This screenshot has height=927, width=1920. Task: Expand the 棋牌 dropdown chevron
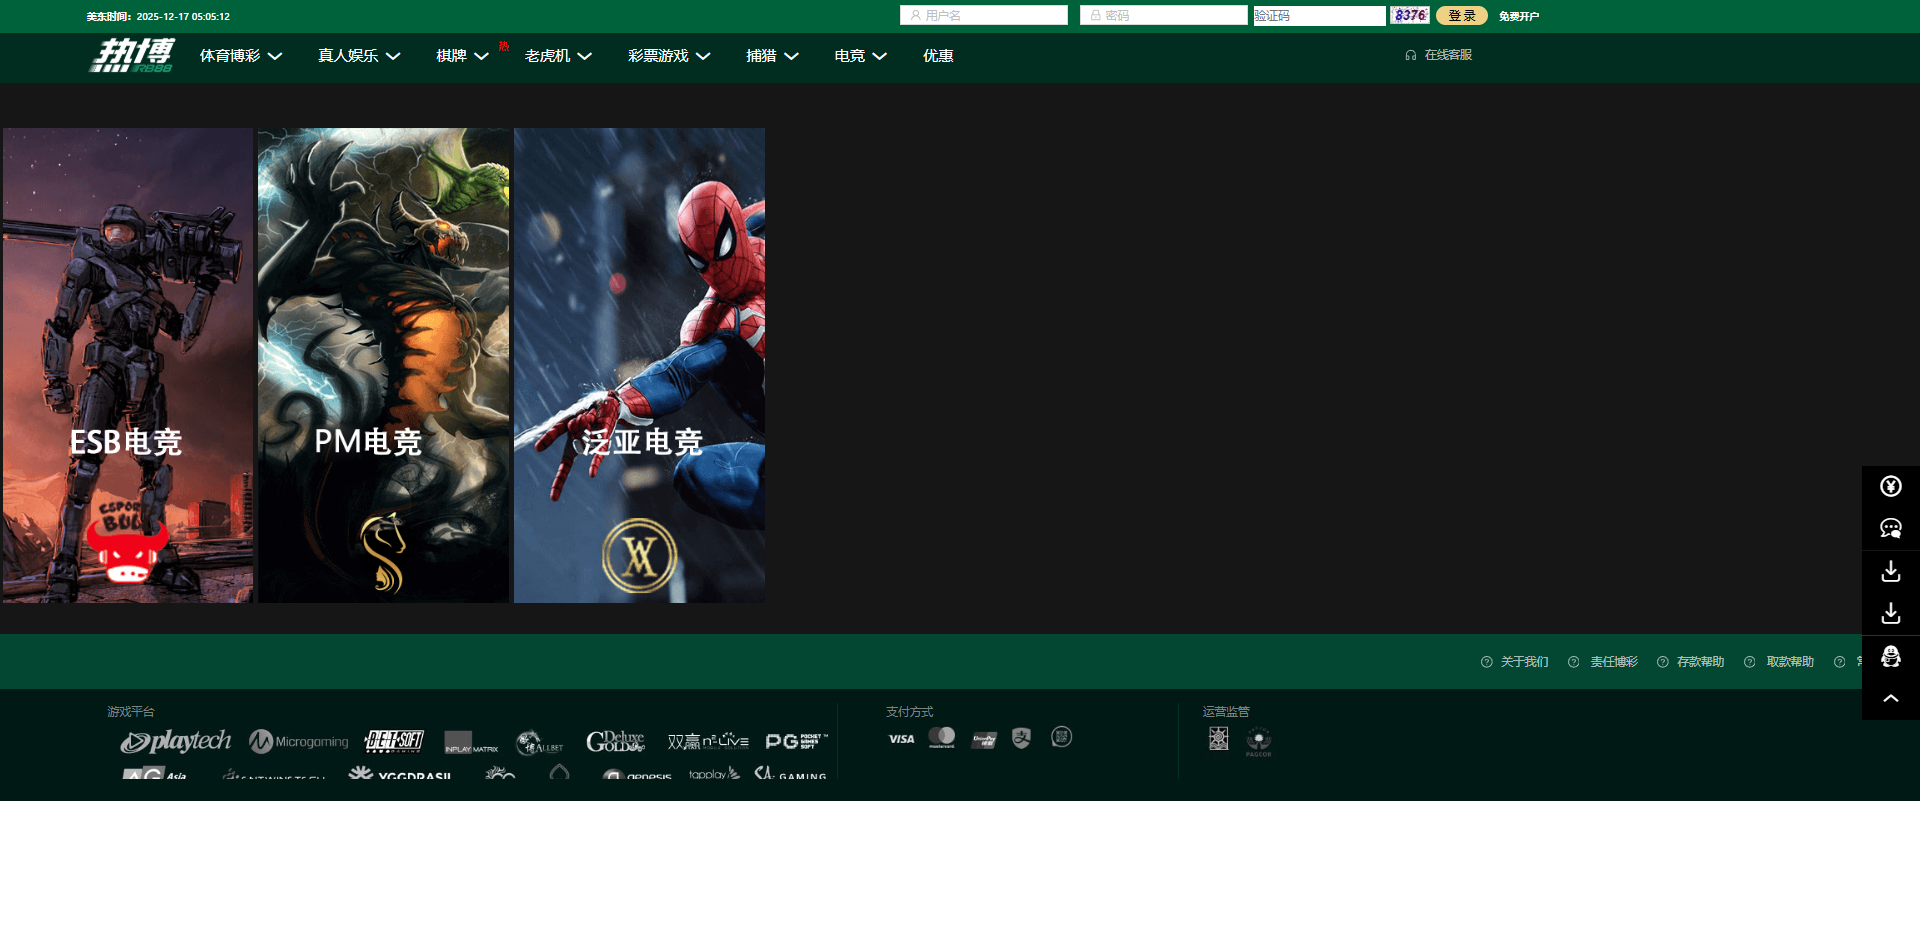[x=481, y=56]
